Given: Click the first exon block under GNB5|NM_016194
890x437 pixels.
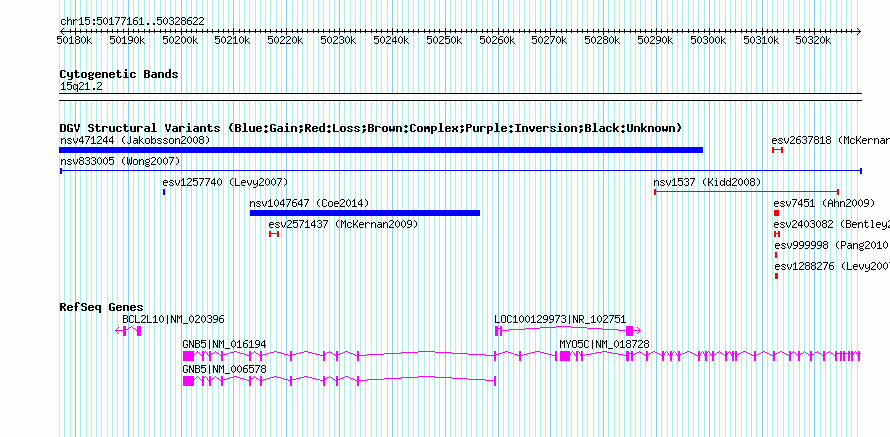Looking at the screenshot, I should 188,356.
